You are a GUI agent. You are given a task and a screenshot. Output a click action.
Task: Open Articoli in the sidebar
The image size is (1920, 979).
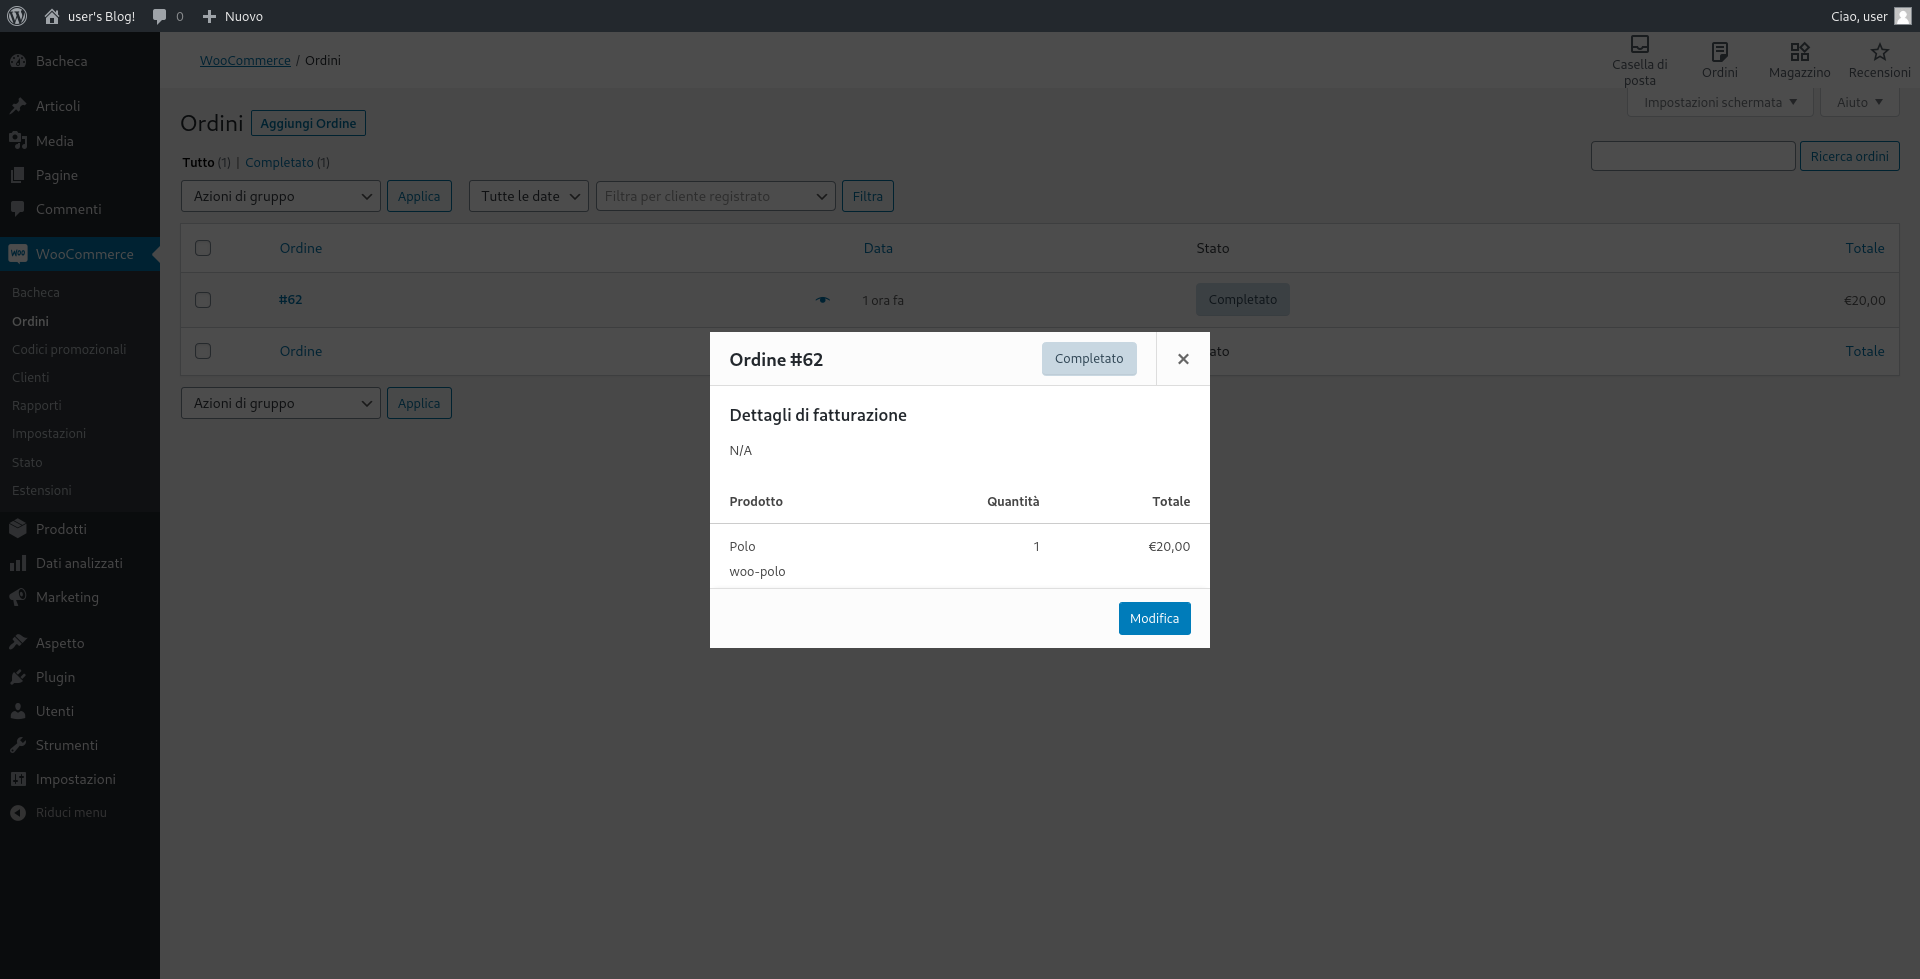tap(80, 106)
